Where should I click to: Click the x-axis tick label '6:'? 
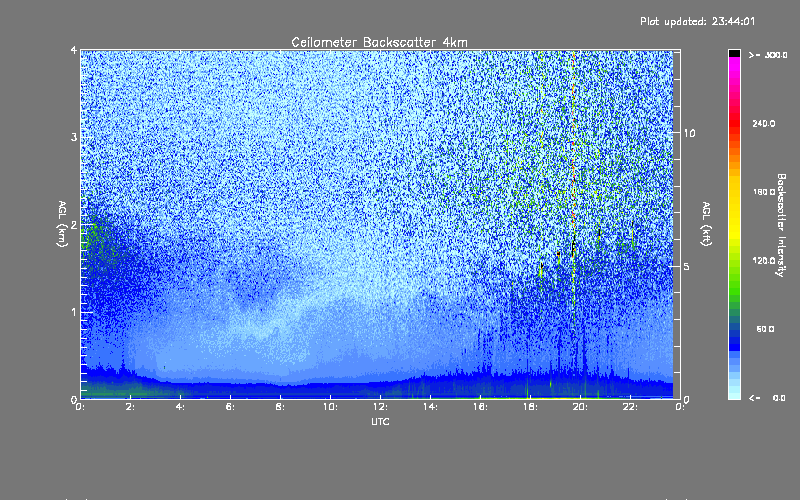pyautogui.click(x=231, y=407)
